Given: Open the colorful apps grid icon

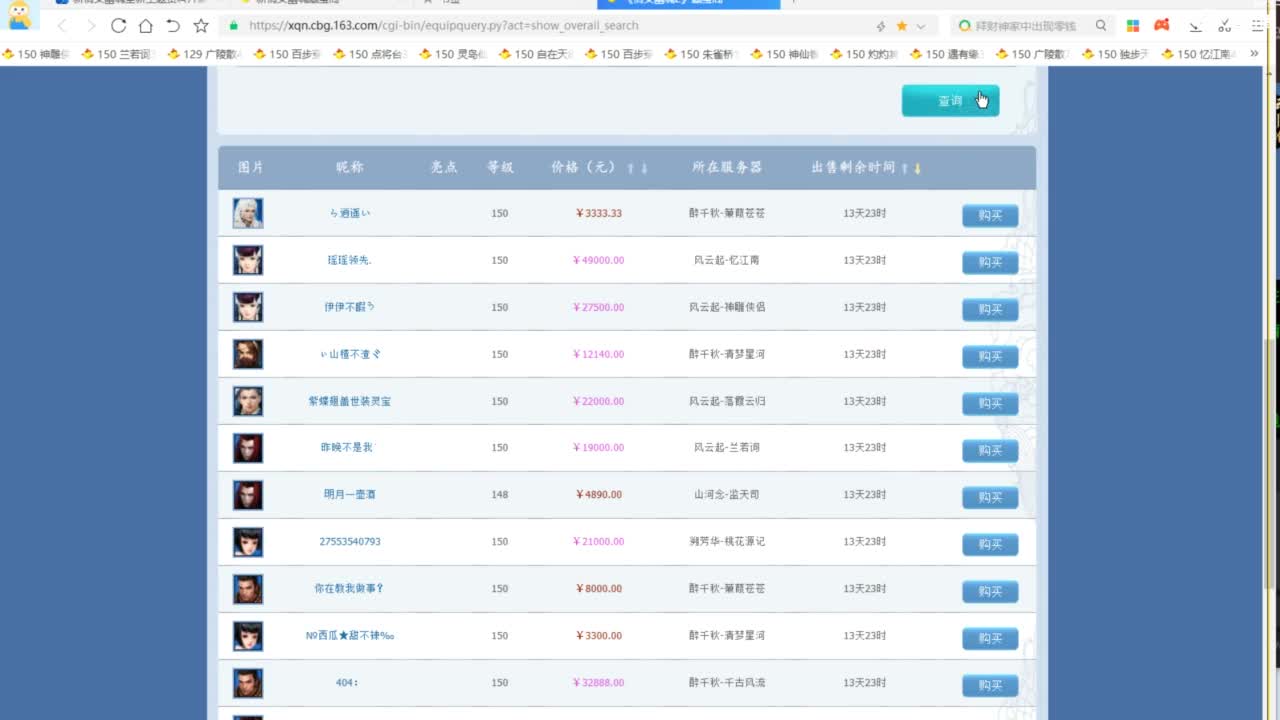Looking at the screenshot, I should (1133, 26).
